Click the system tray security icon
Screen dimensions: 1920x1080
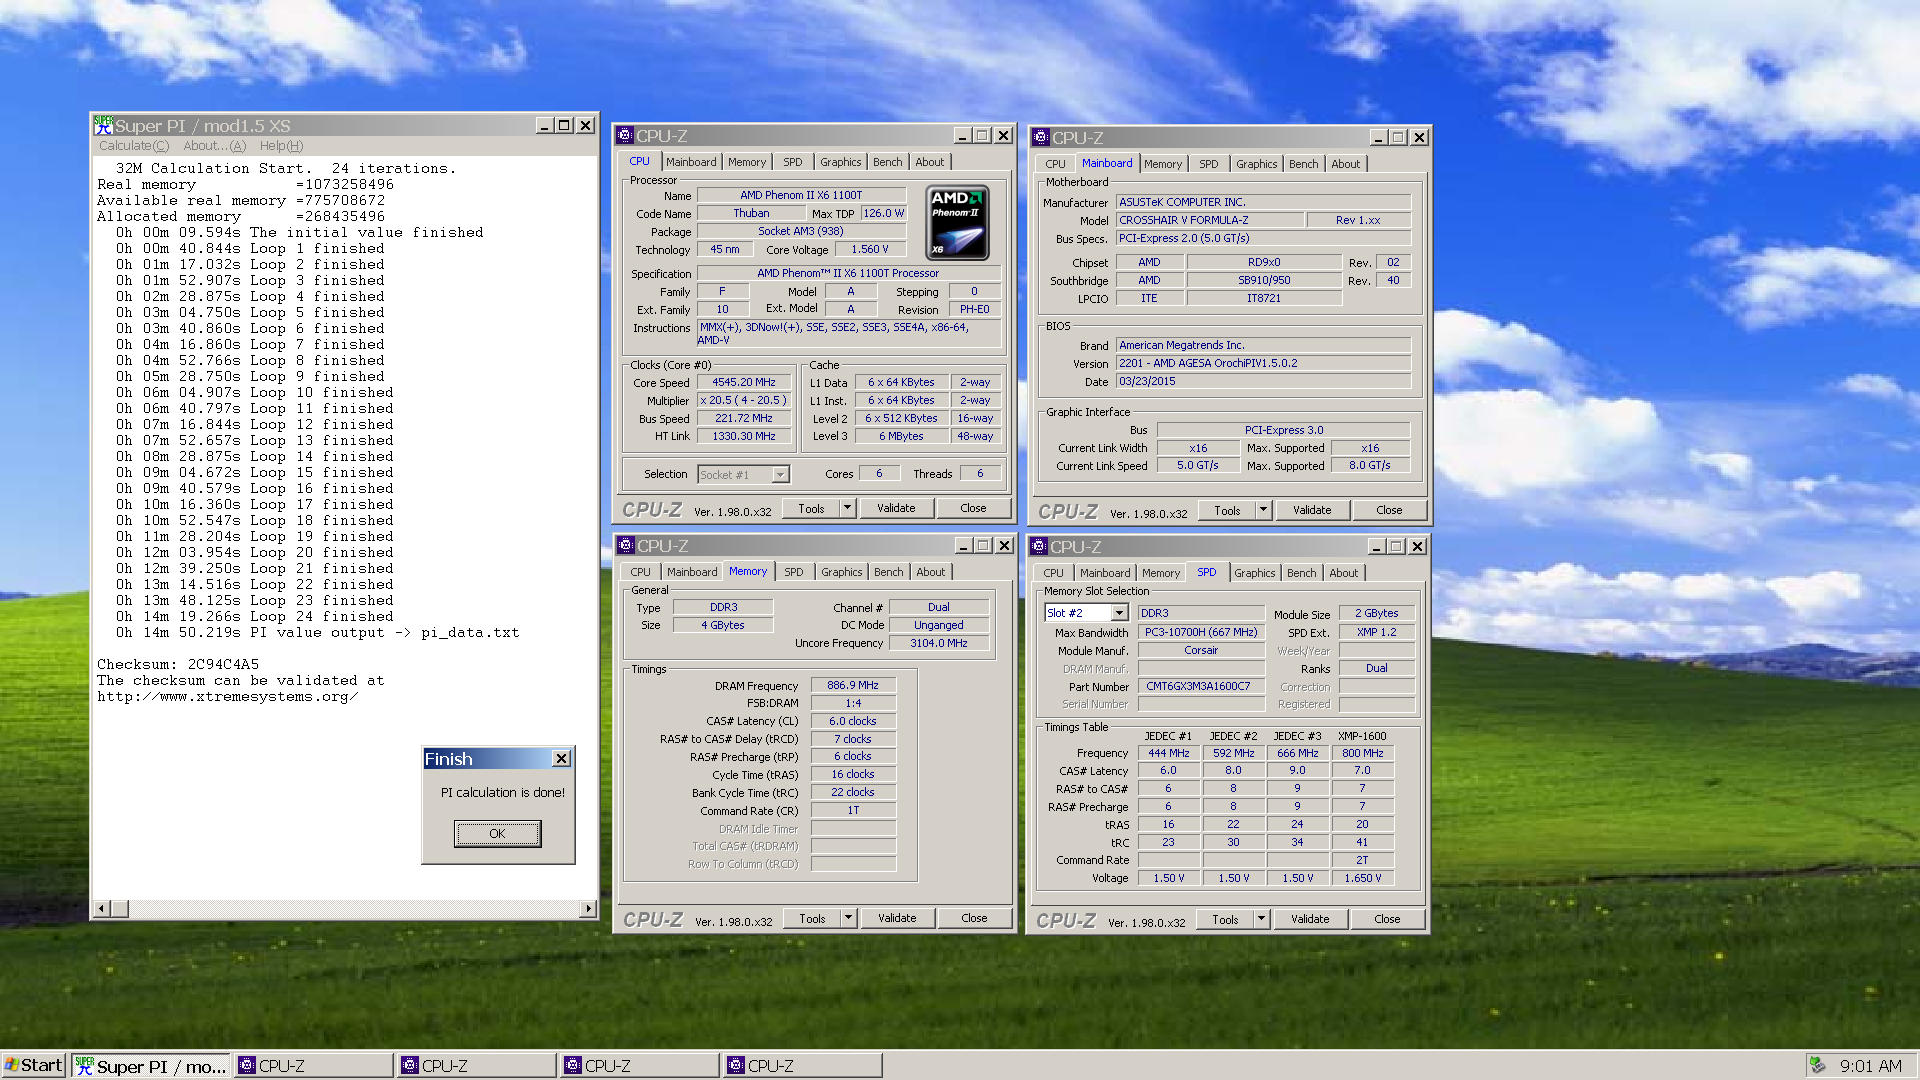click(x=1818, y=1066)
